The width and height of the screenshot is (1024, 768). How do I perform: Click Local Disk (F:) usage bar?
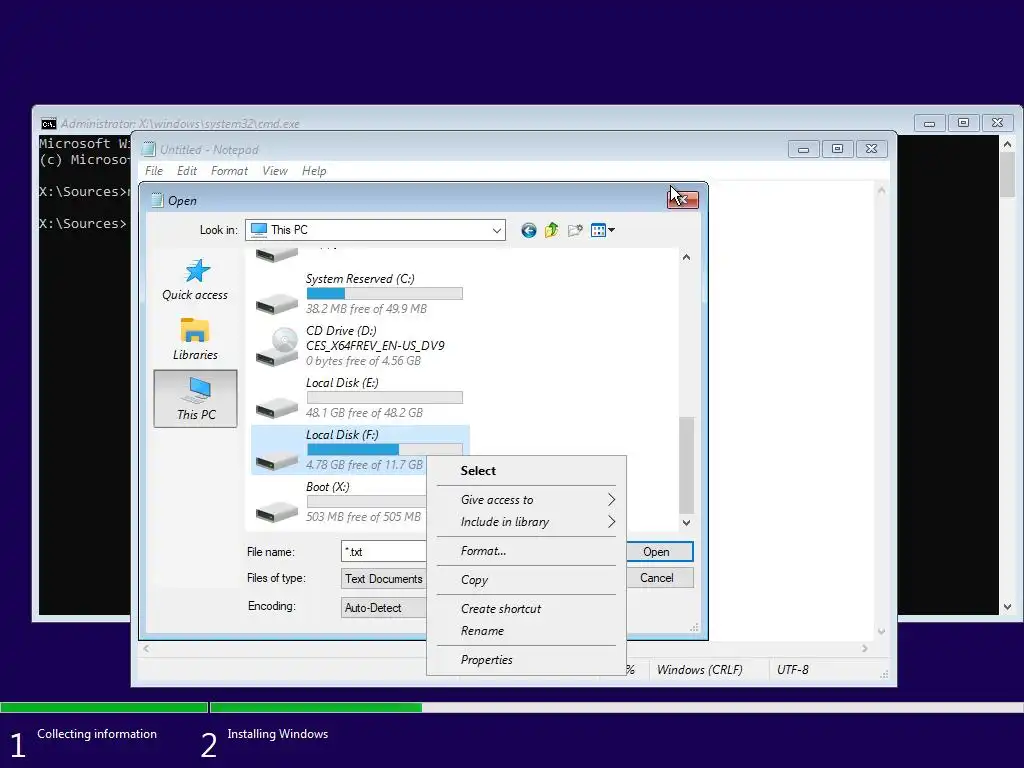tap(385, 449)
